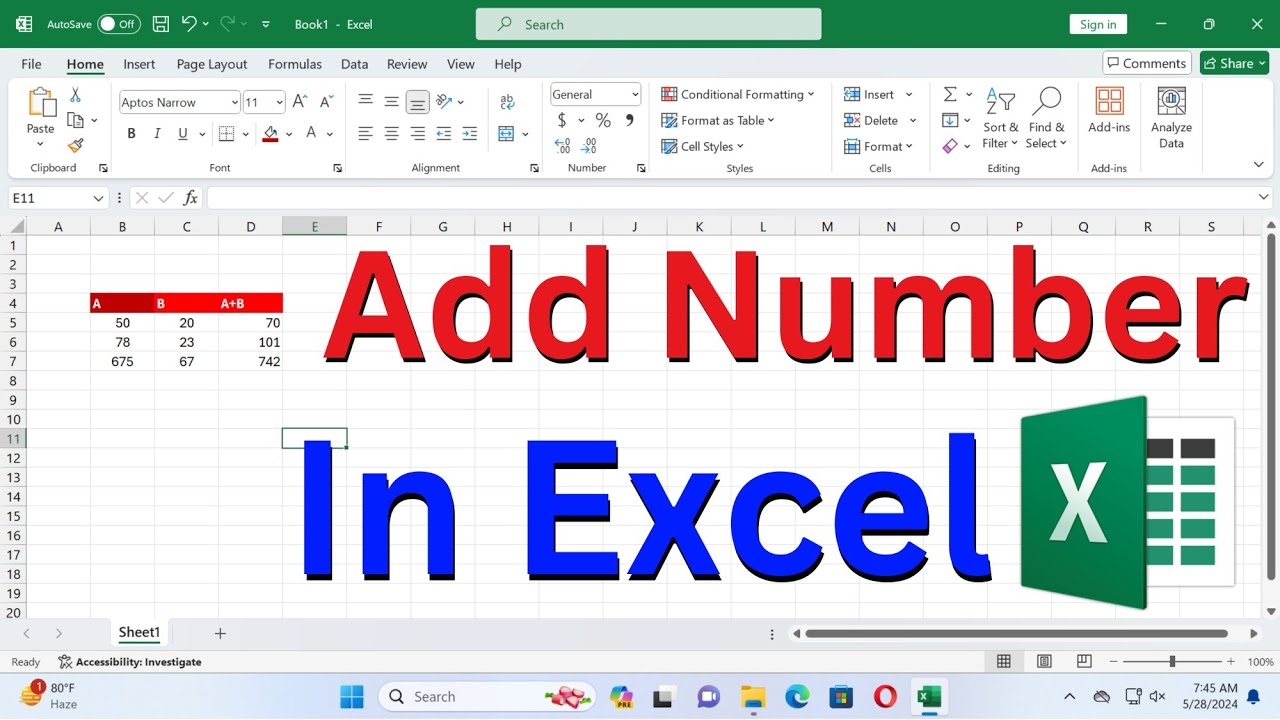Click the Decrease Indent icon
The image size is (1280, 720).
click(x=444, y=133)
